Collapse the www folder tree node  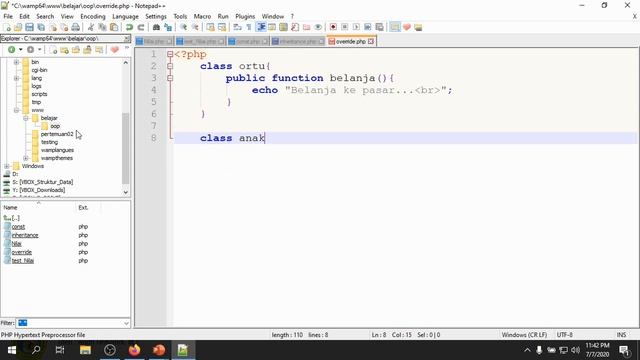(x=16, y=110)
